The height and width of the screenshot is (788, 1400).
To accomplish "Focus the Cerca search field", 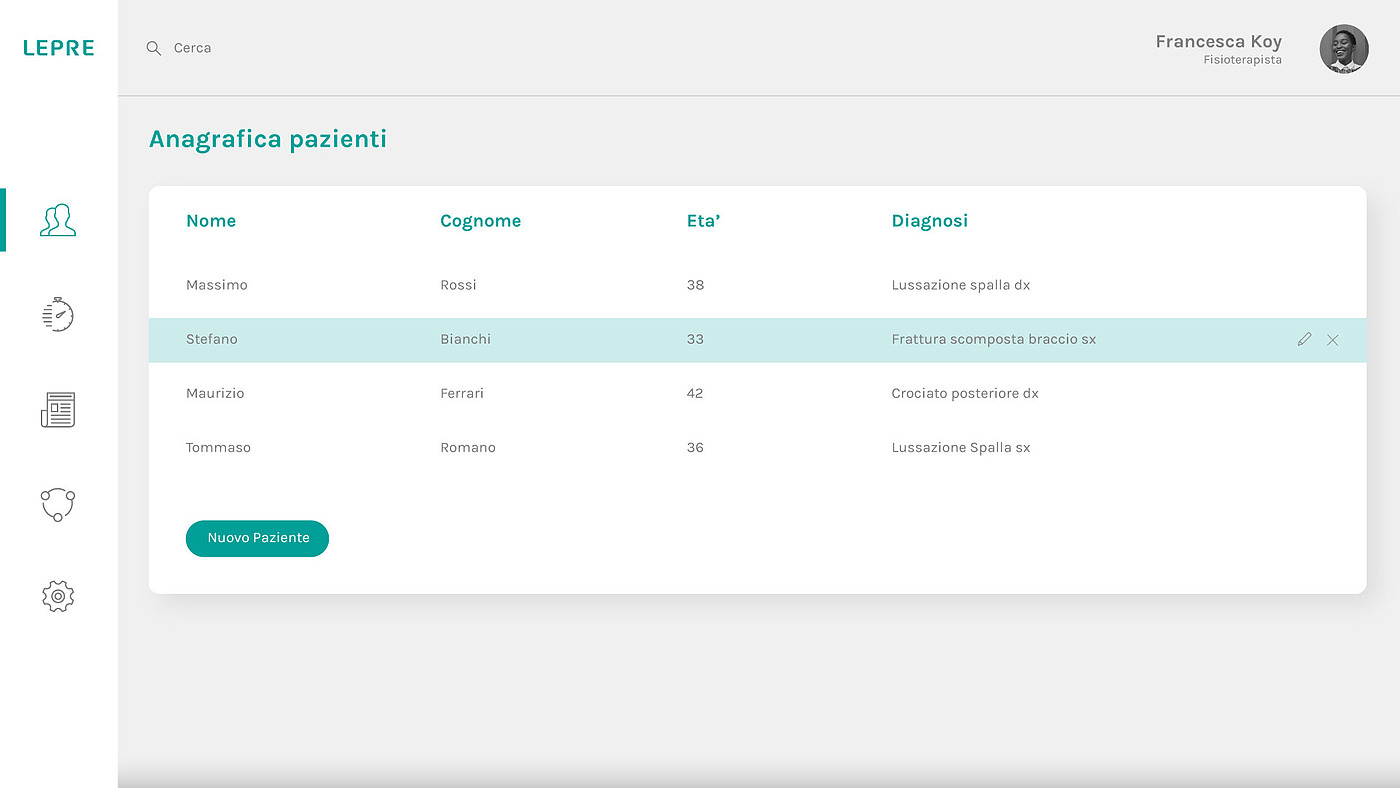I will [x=192, y=48].
